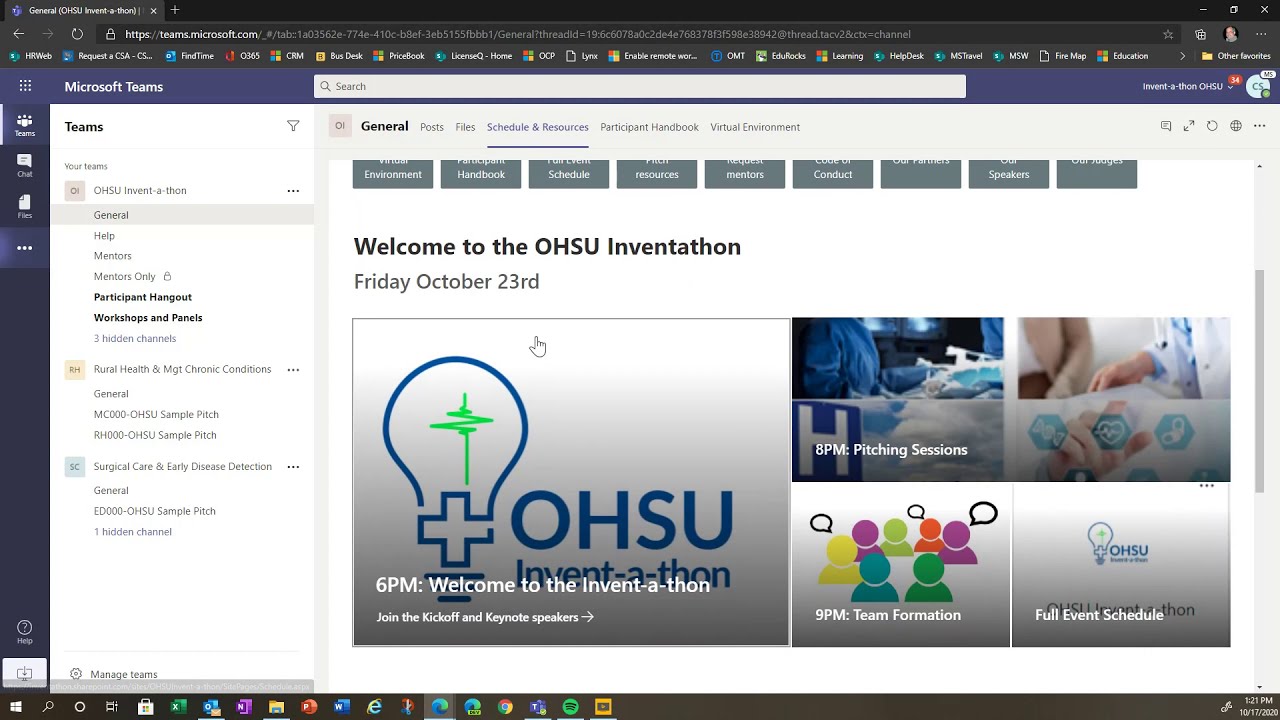Click the Participant Handbook quick link button
Viewport: 1280px width, 720px height.
coord(481,173)
